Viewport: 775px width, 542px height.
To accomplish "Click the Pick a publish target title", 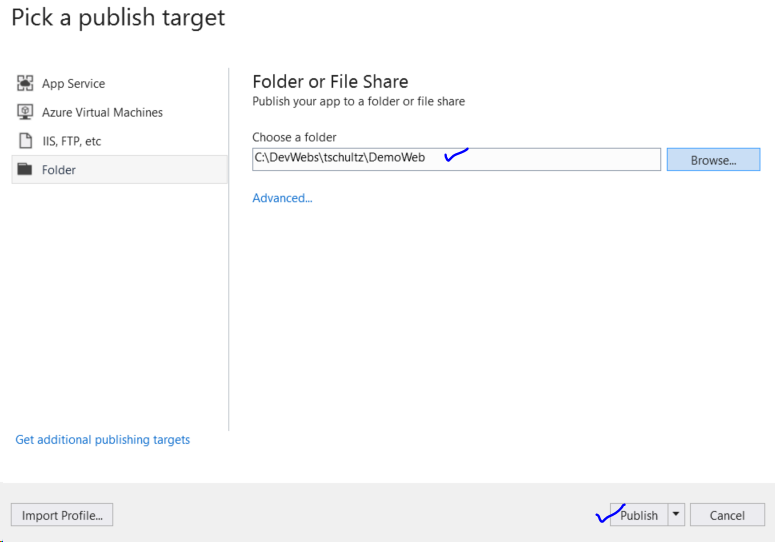I will 118,17.
